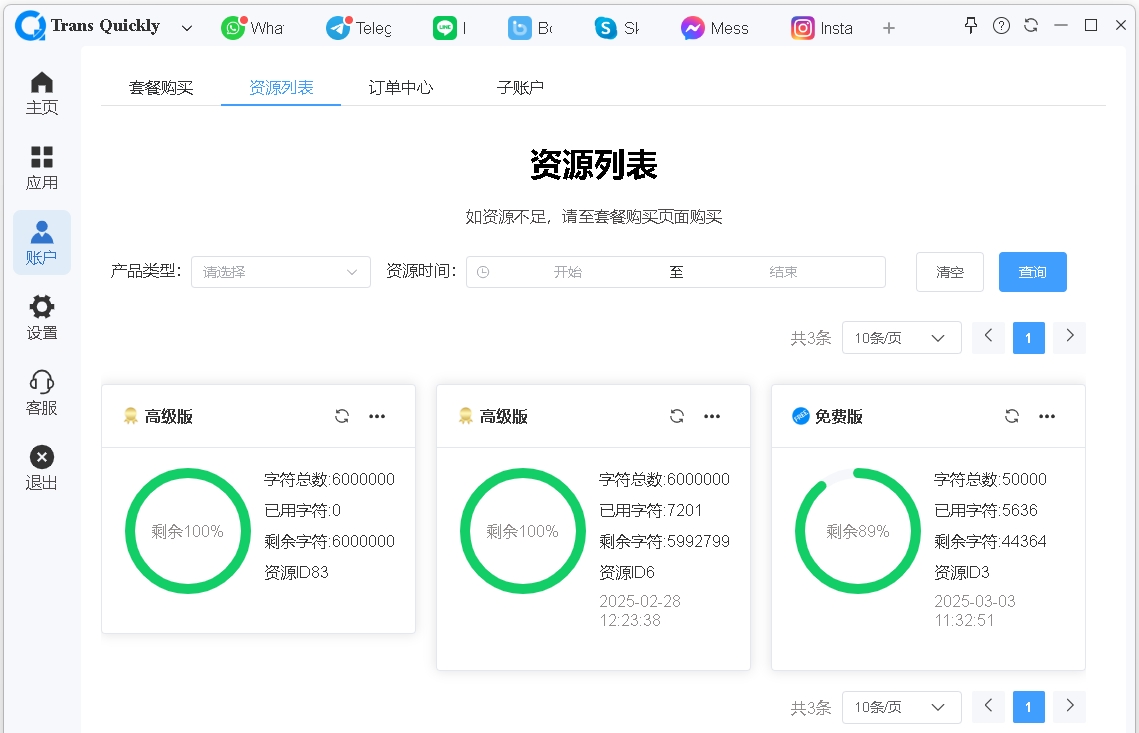1139x733 pixels.
Task: Click the pin window icon
Action: point(970,26)
